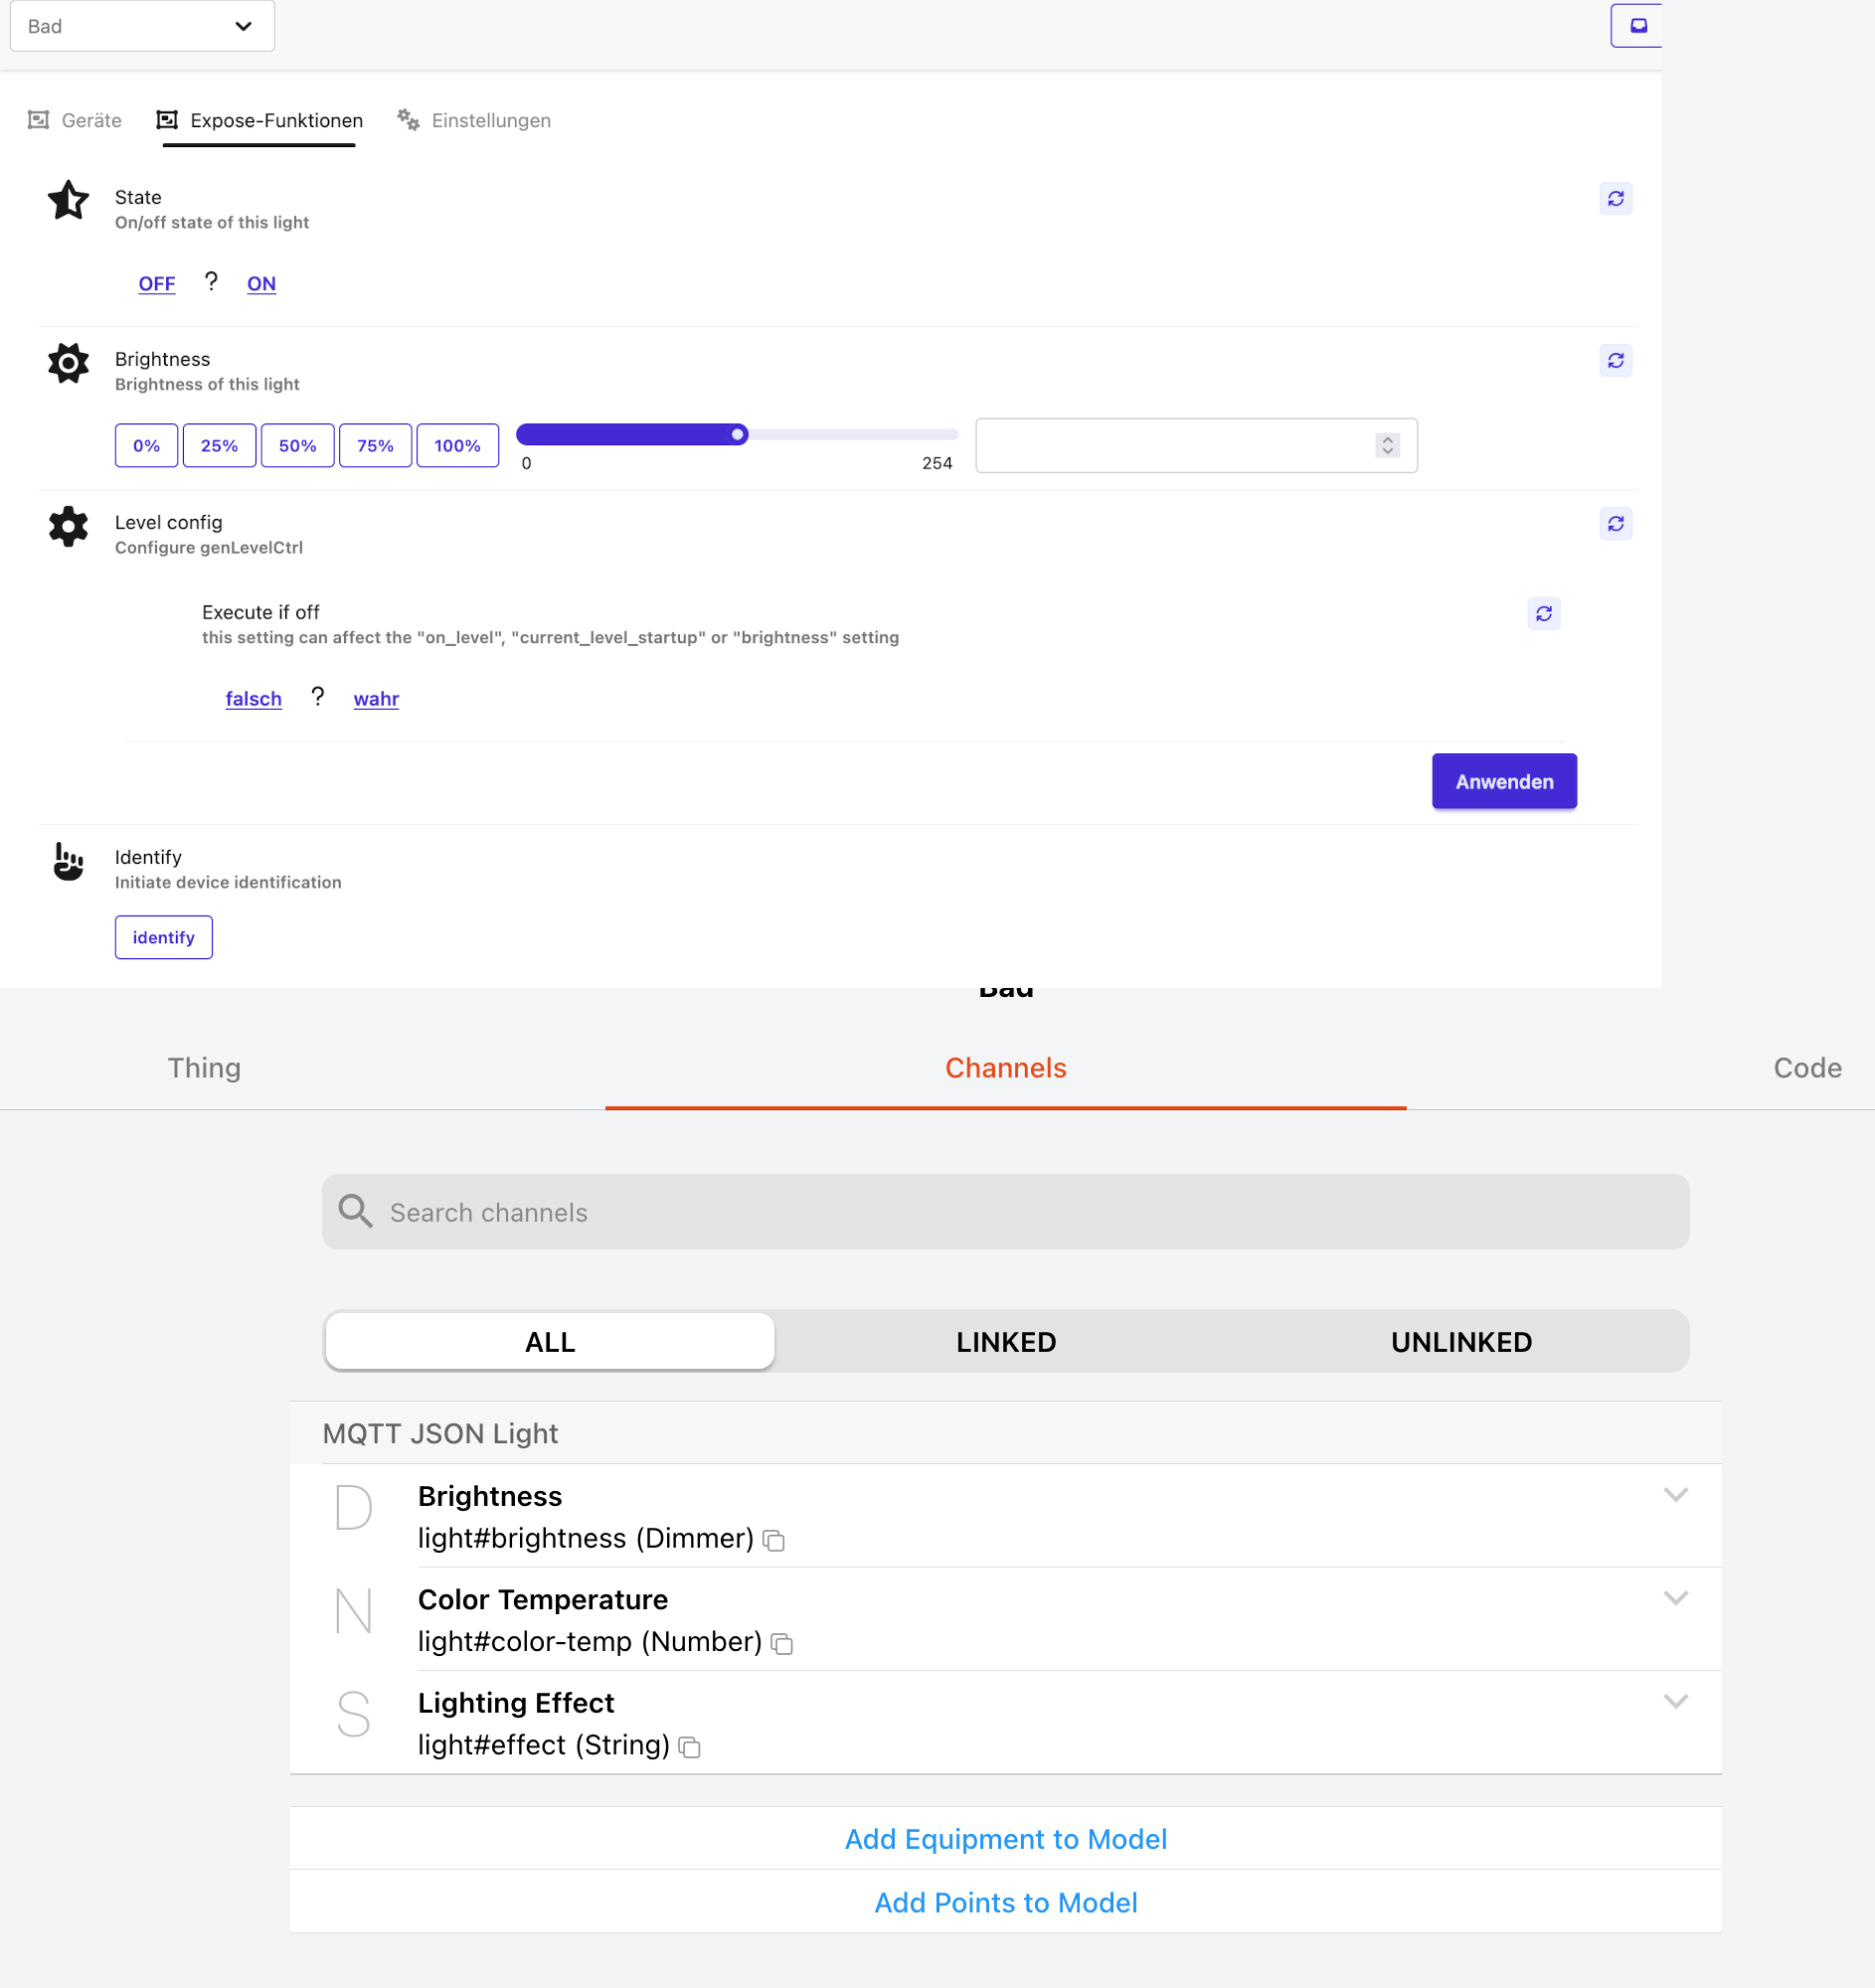Refresh the State value icon

coord(1615,199)
